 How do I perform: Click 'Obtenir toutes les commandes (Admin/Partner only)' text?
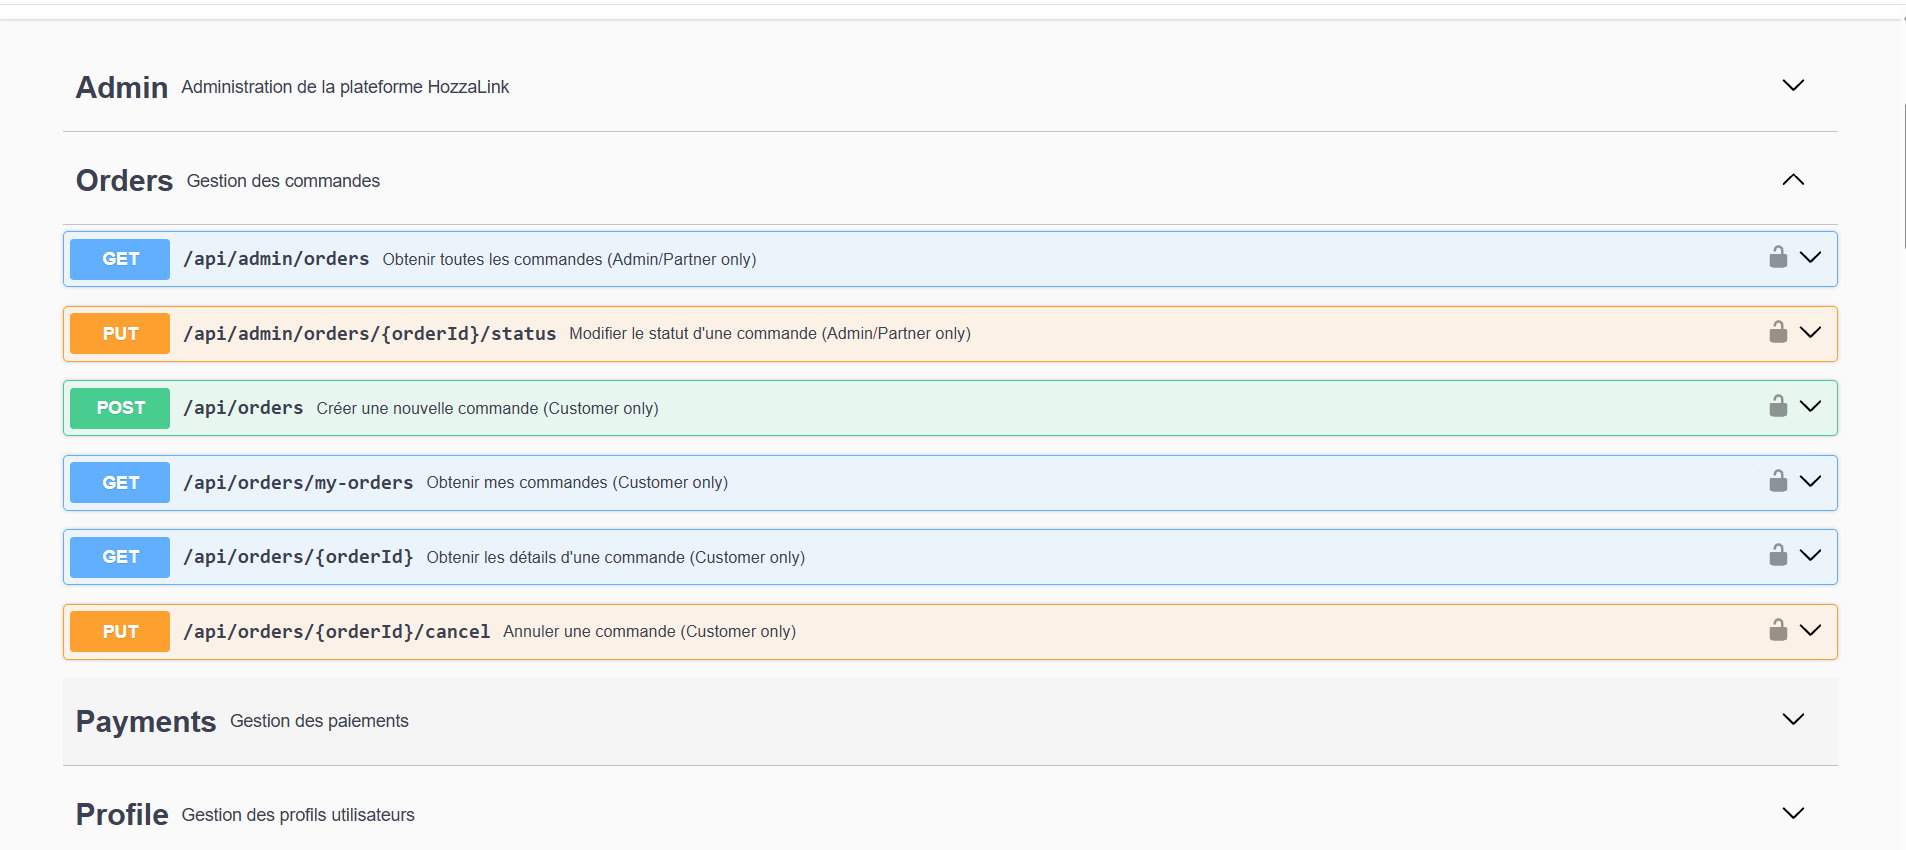(569, 259)
